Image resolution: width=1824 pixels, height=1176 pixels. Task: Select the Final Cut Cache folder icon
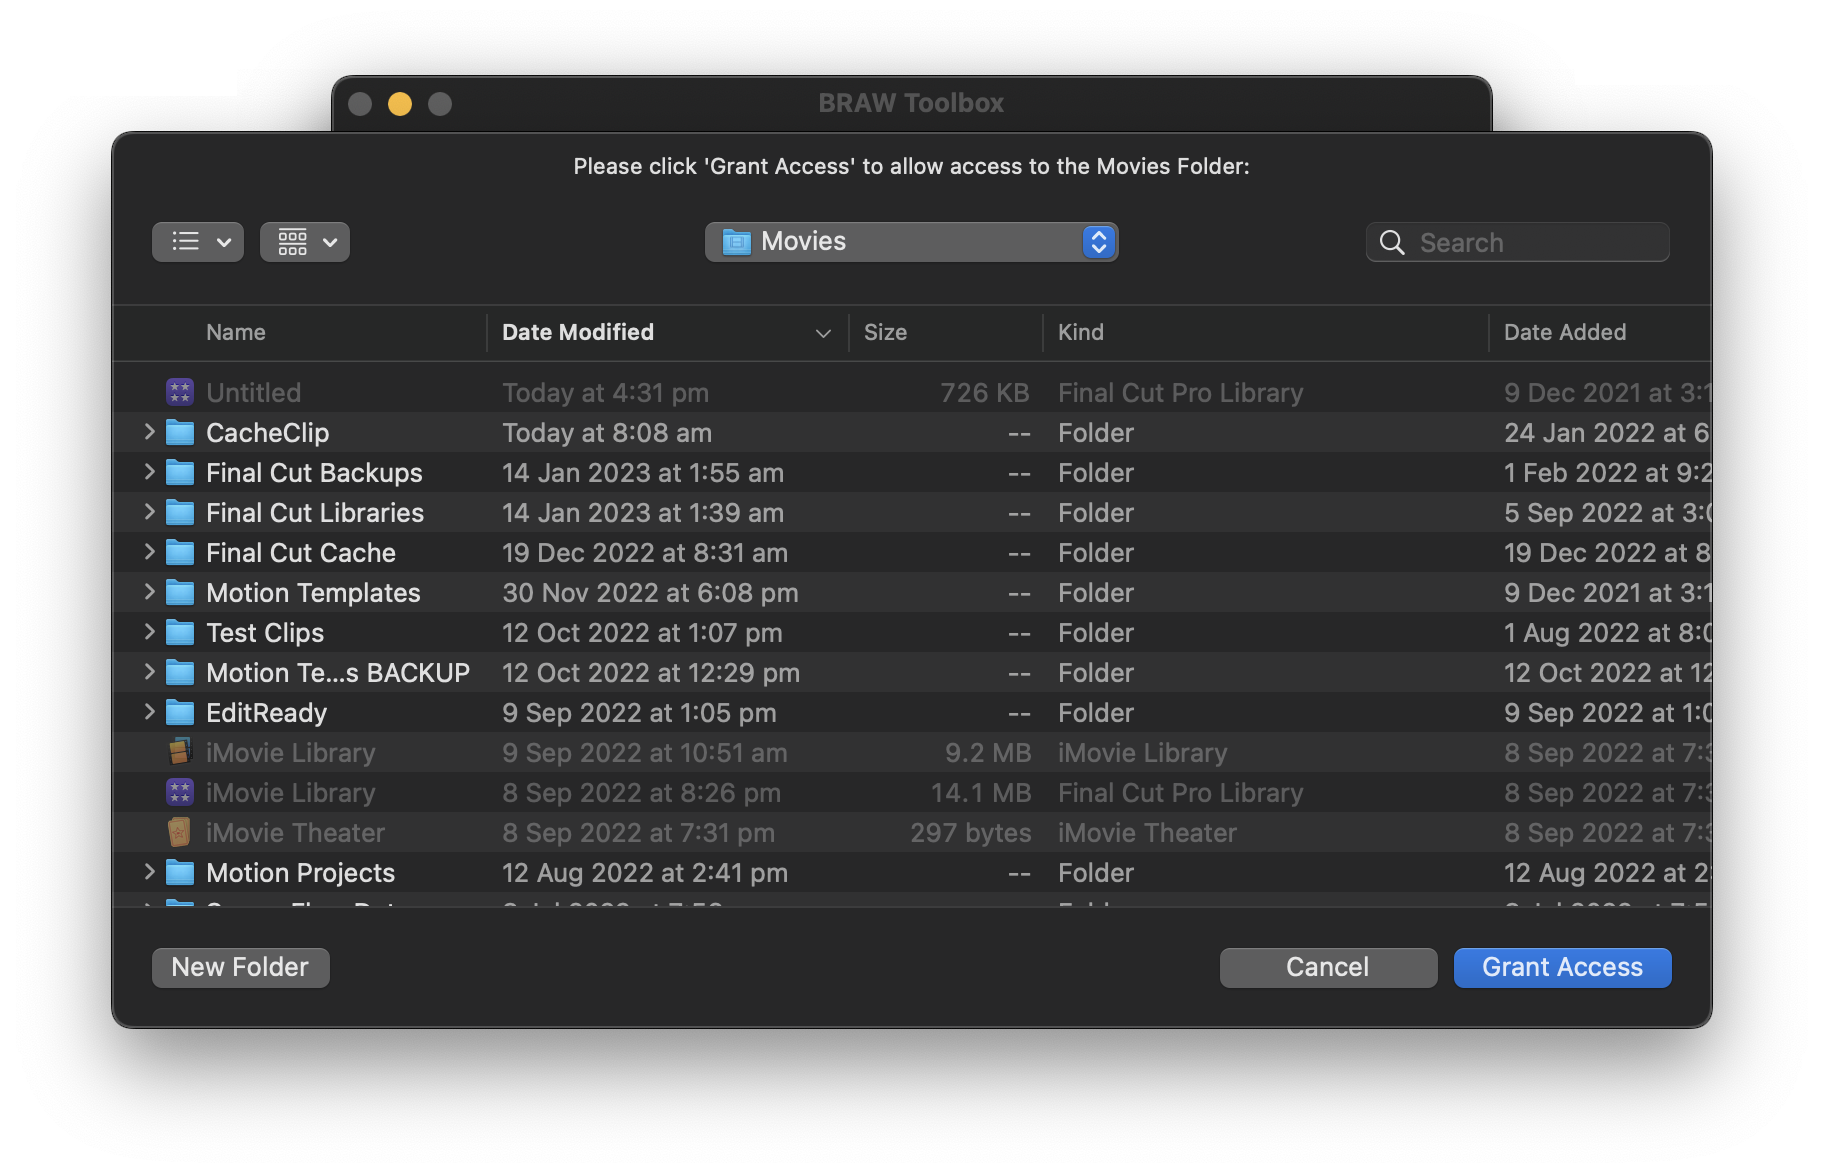pyautogui.click(x=180, y=553)
